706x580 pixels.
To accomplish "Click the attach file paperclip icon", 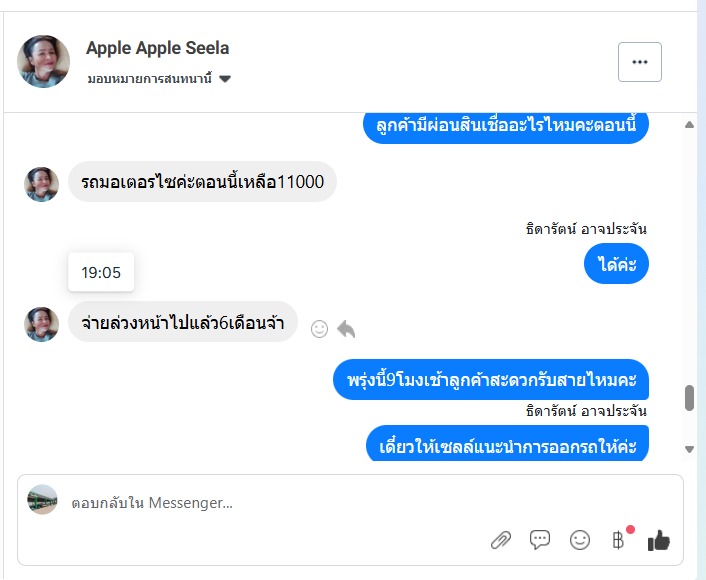I will coord(500,540).
